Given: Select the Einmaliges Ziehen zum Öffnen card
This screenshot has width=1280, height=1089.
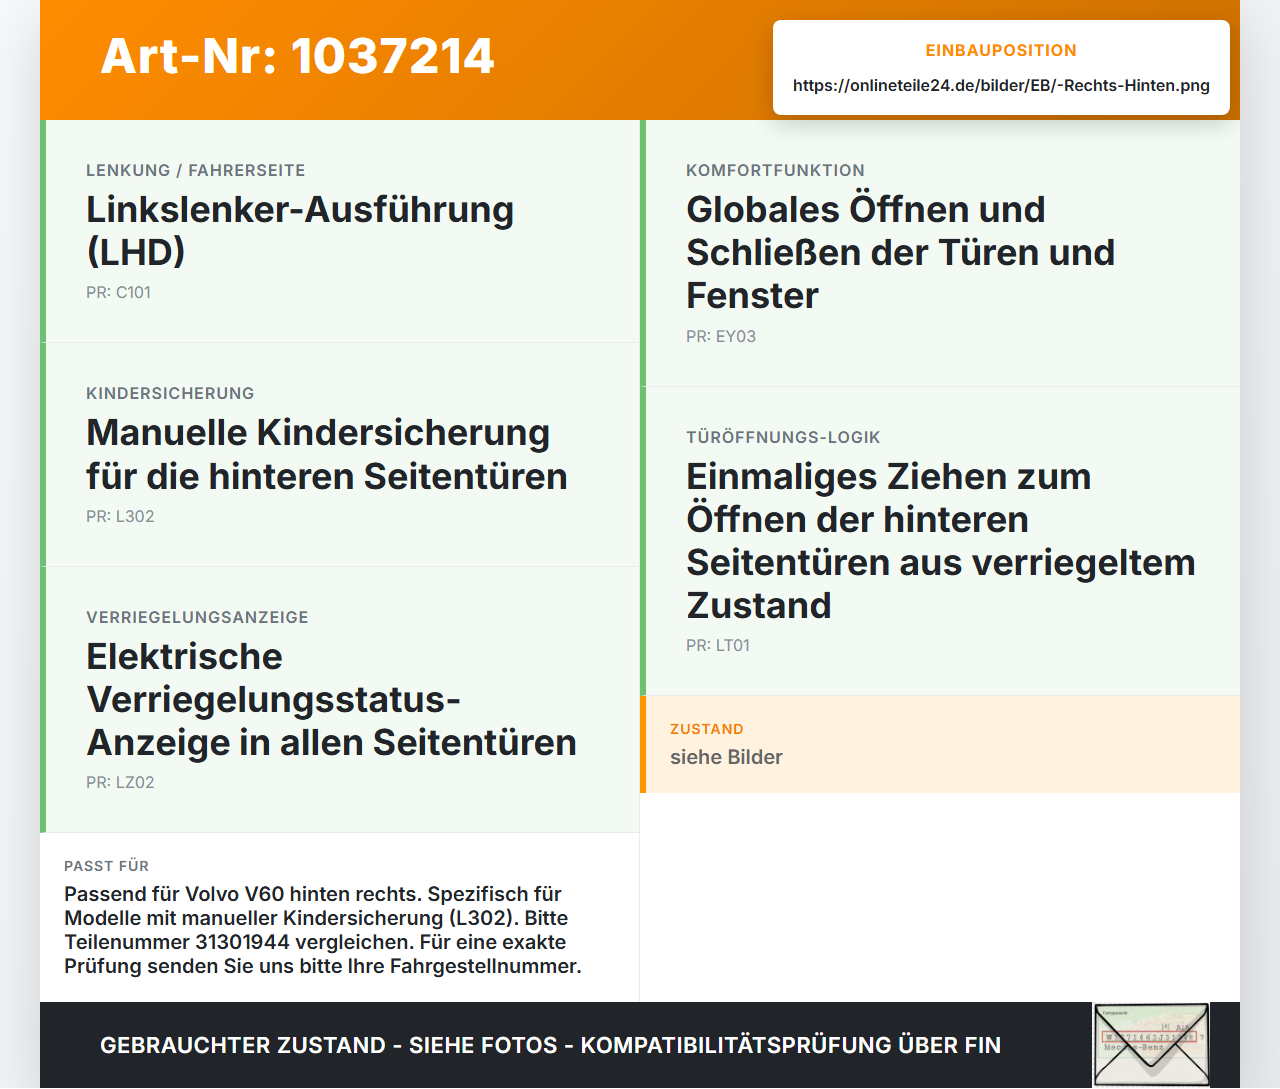Looking at the screenshot, I should [940, 541].
